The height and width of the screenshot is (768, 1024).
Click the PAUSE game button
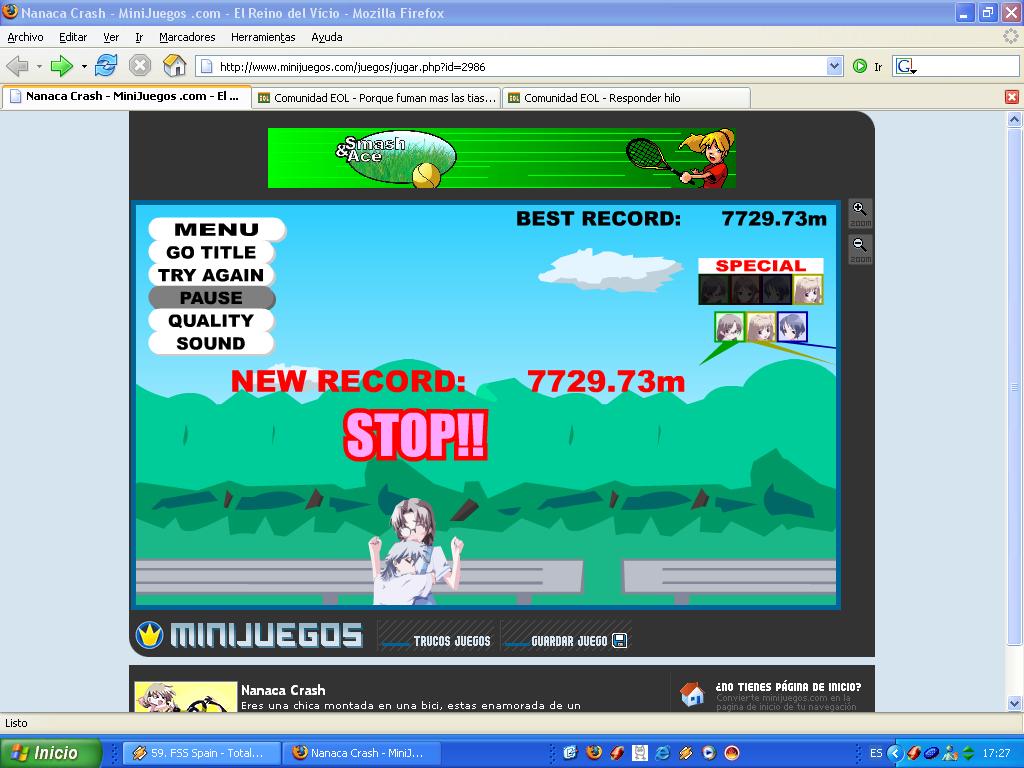(x=212, y=298)
